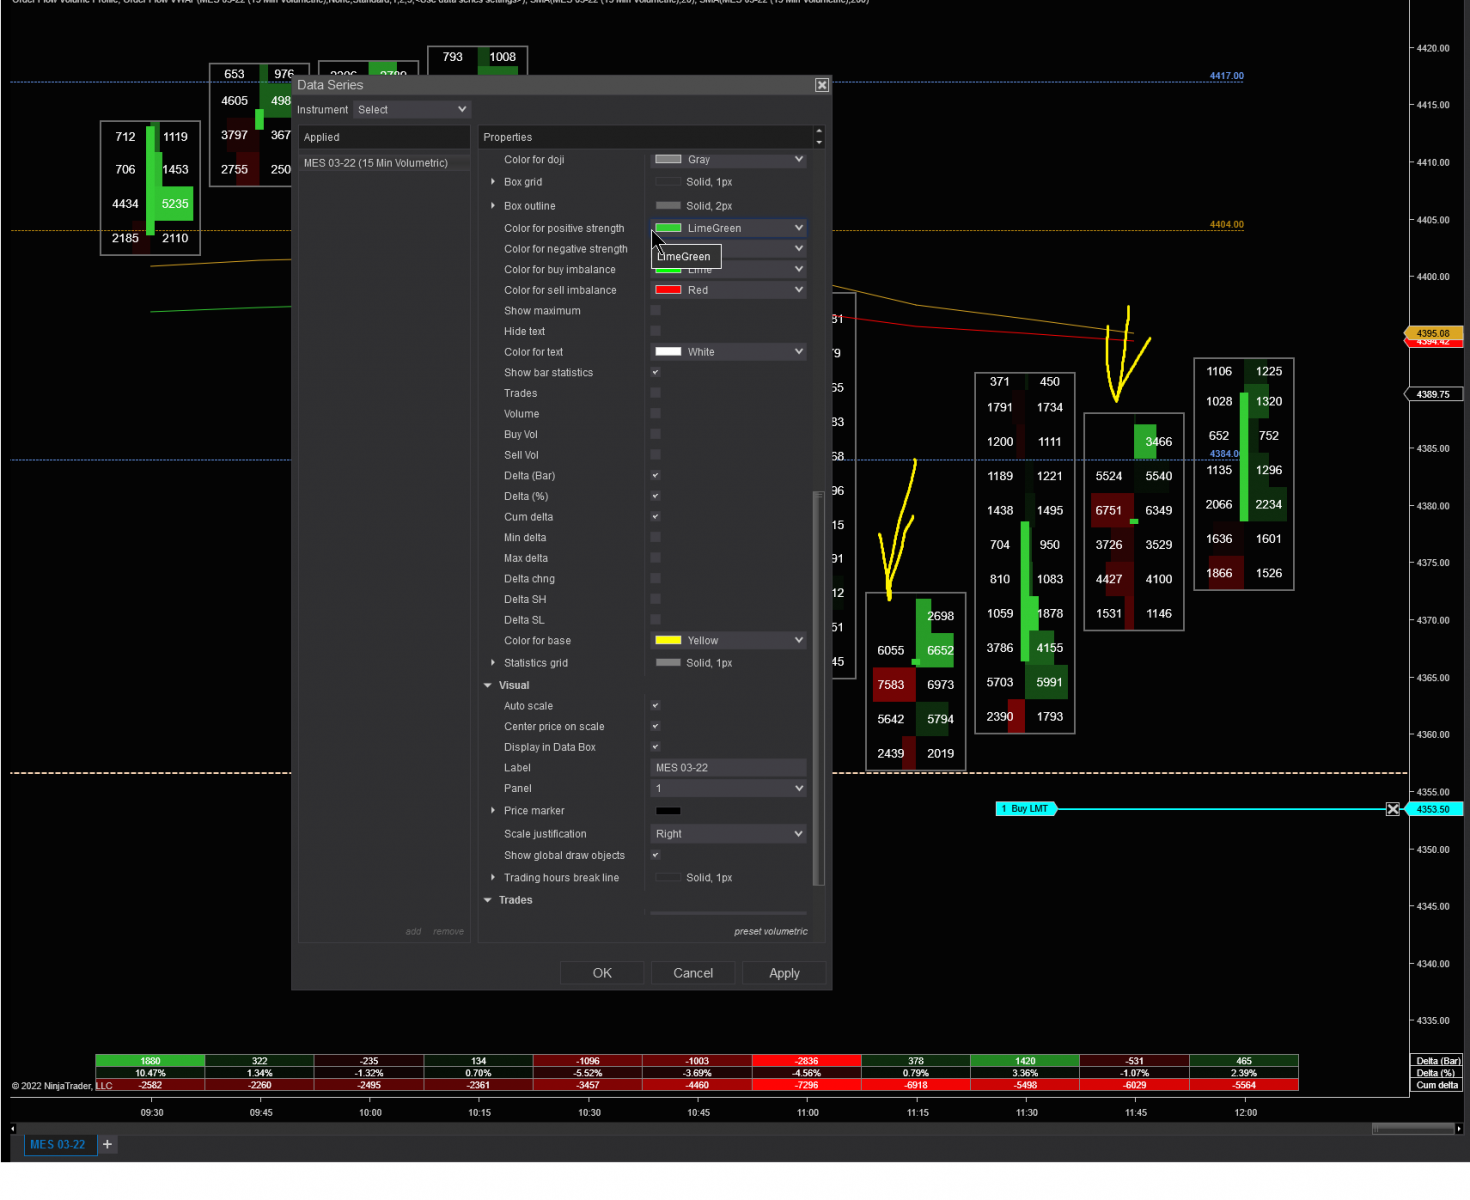Viewport: 1470px width, 1200px height.
Task: Enable the Delta SH checkbox
Action: 656,599
